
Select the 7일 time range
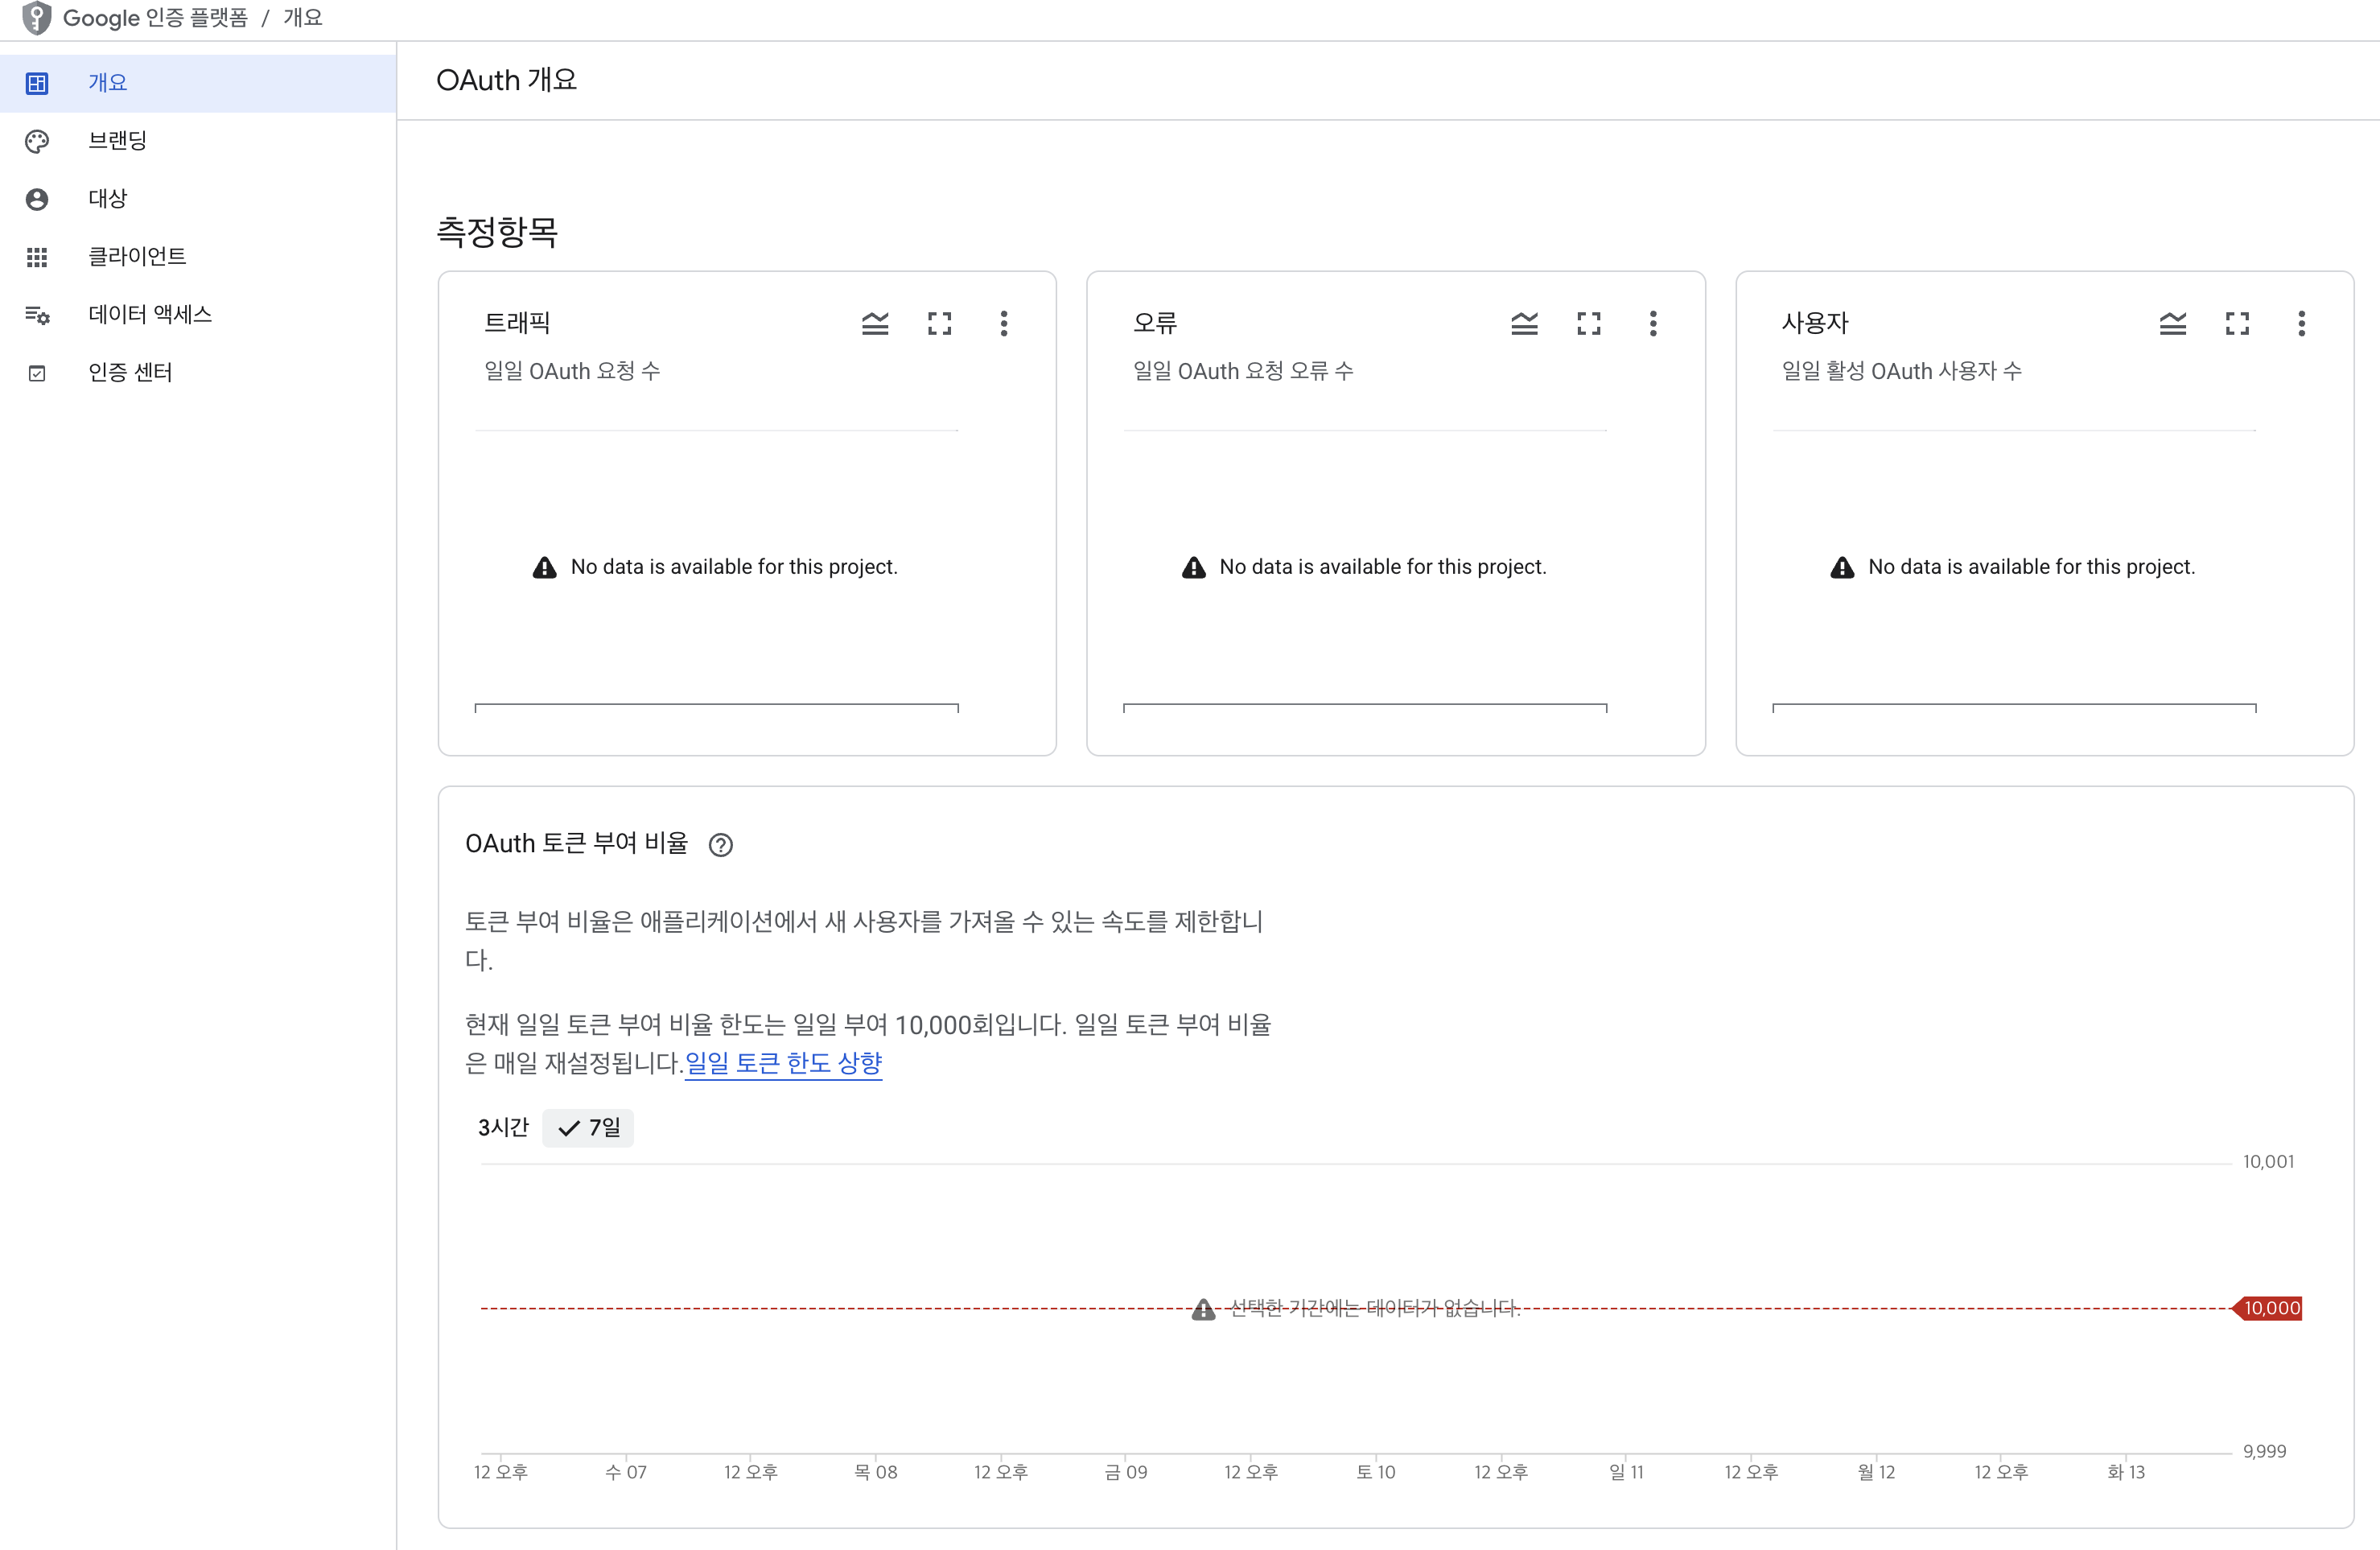click(588, 1127)
